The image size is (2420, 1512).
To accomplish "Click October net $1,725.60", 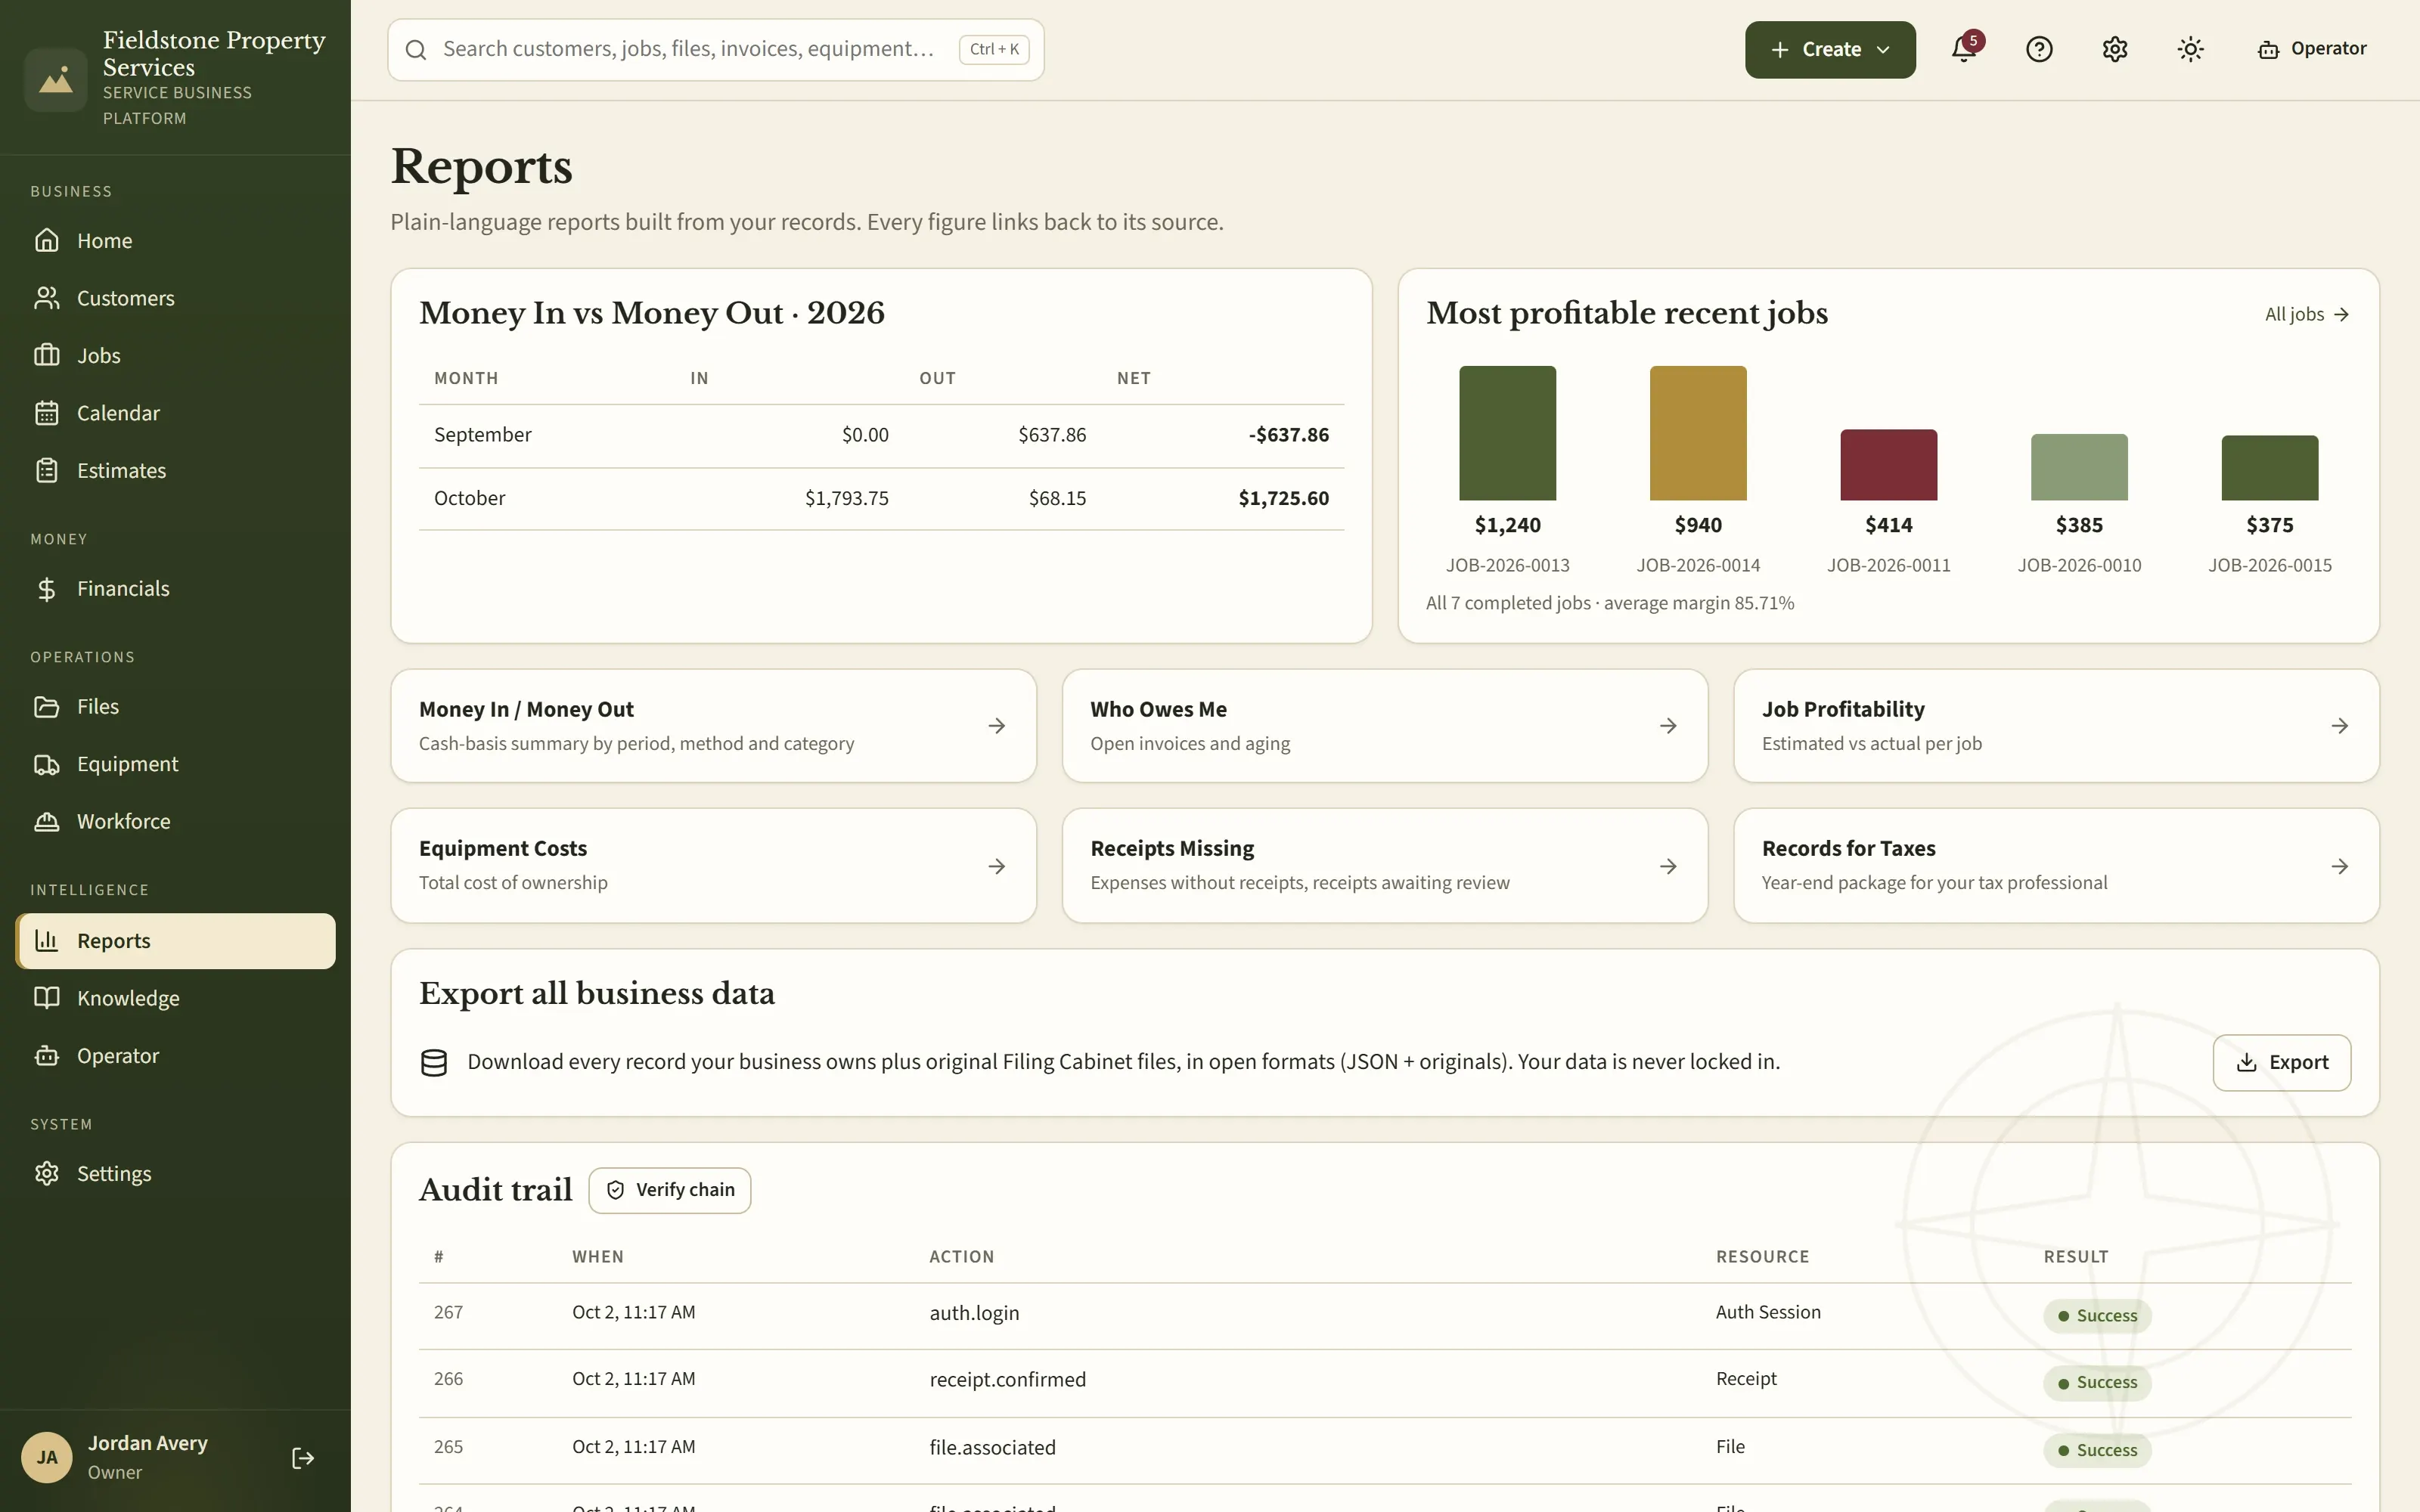I will [1283, 498].
